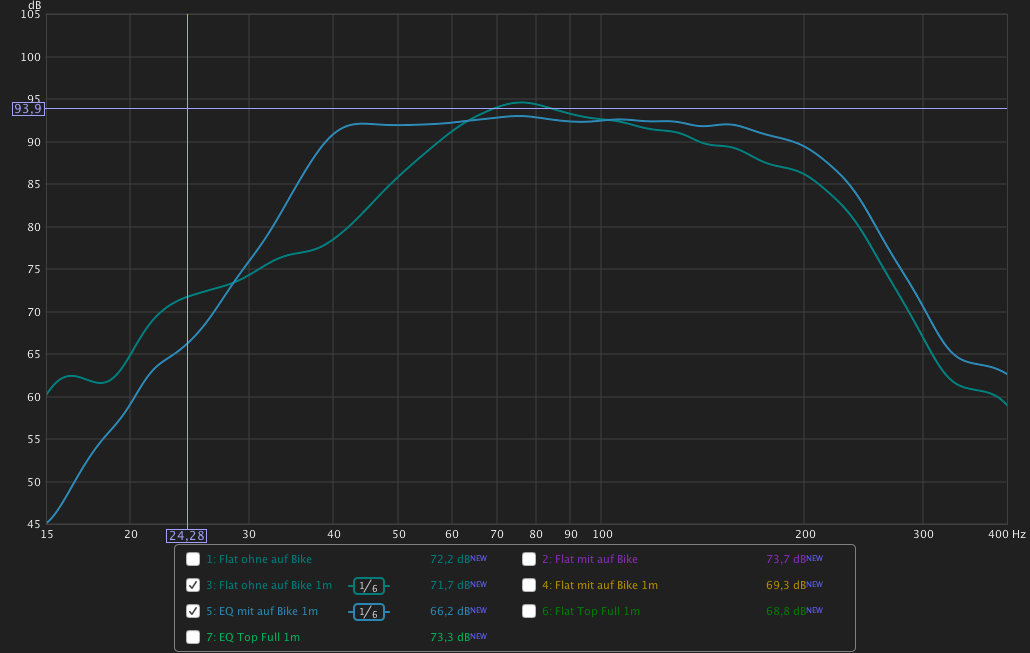The width and height of the screenshot is (1030, 653).
Task: Uncheck the 5: EQ mit auf Bike 1m checkbox
Action: tap(193, 612)
